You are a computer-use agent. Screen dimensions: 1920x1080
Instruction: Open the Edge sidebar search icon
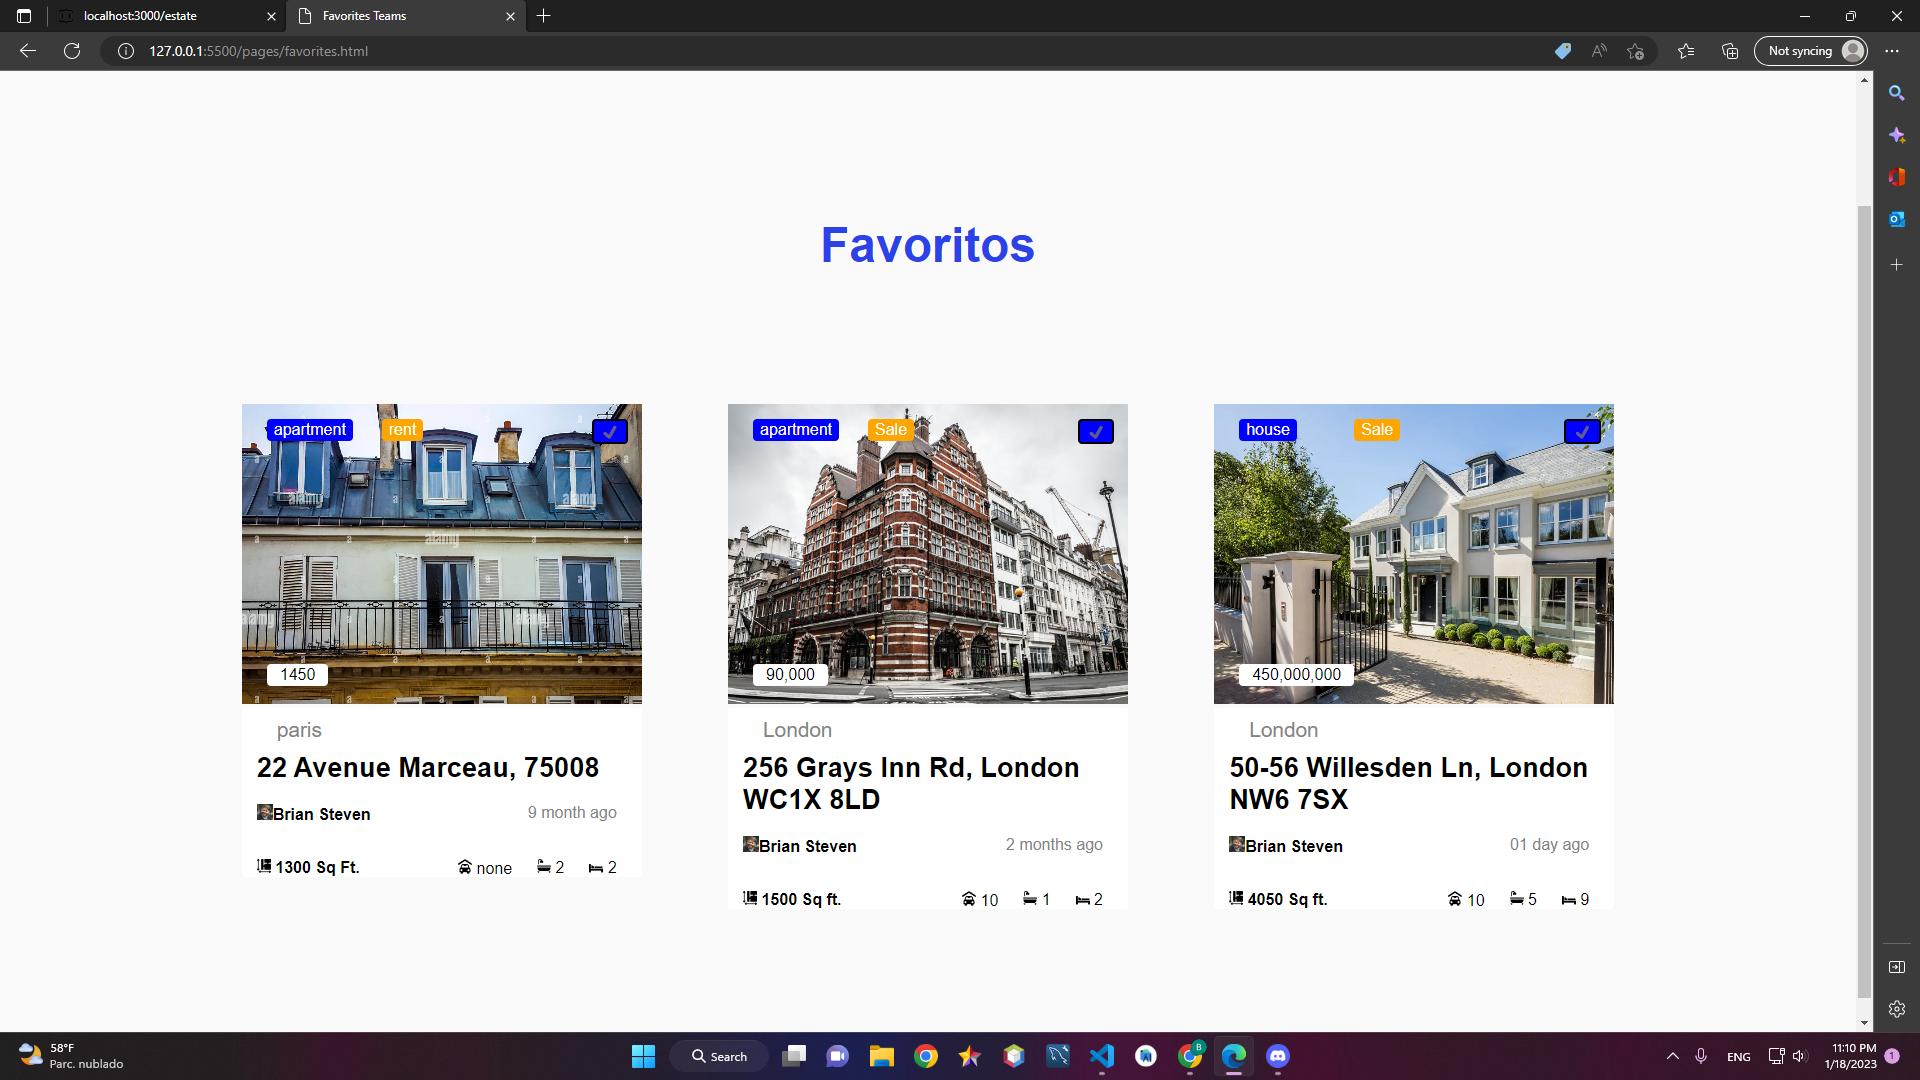tap(1896, 93)
